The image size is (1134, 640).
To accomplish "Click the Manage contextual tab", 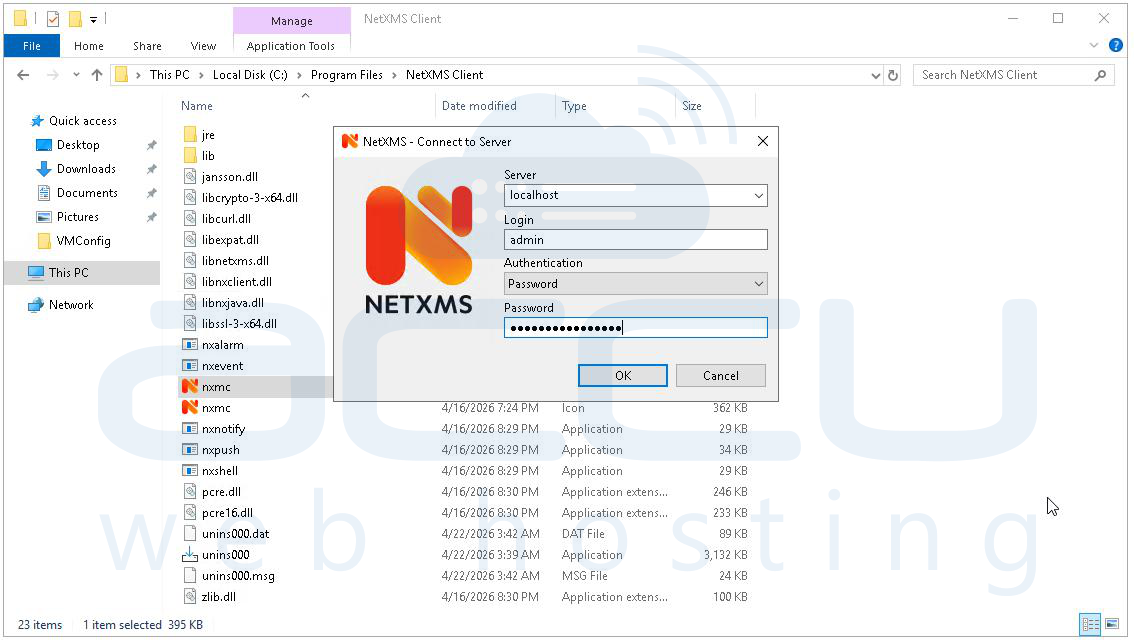I will [291, 20].
